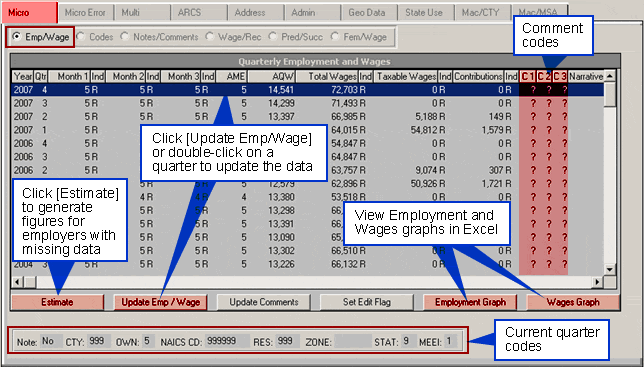
Task: Choose the Wage/Rec radio option
Action: pos(233,37)
